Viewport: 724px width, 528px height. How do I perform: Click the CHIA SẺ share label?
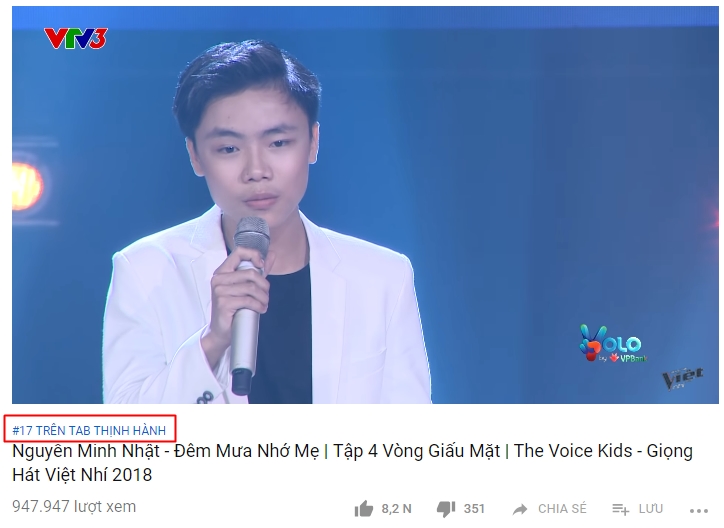562,509
